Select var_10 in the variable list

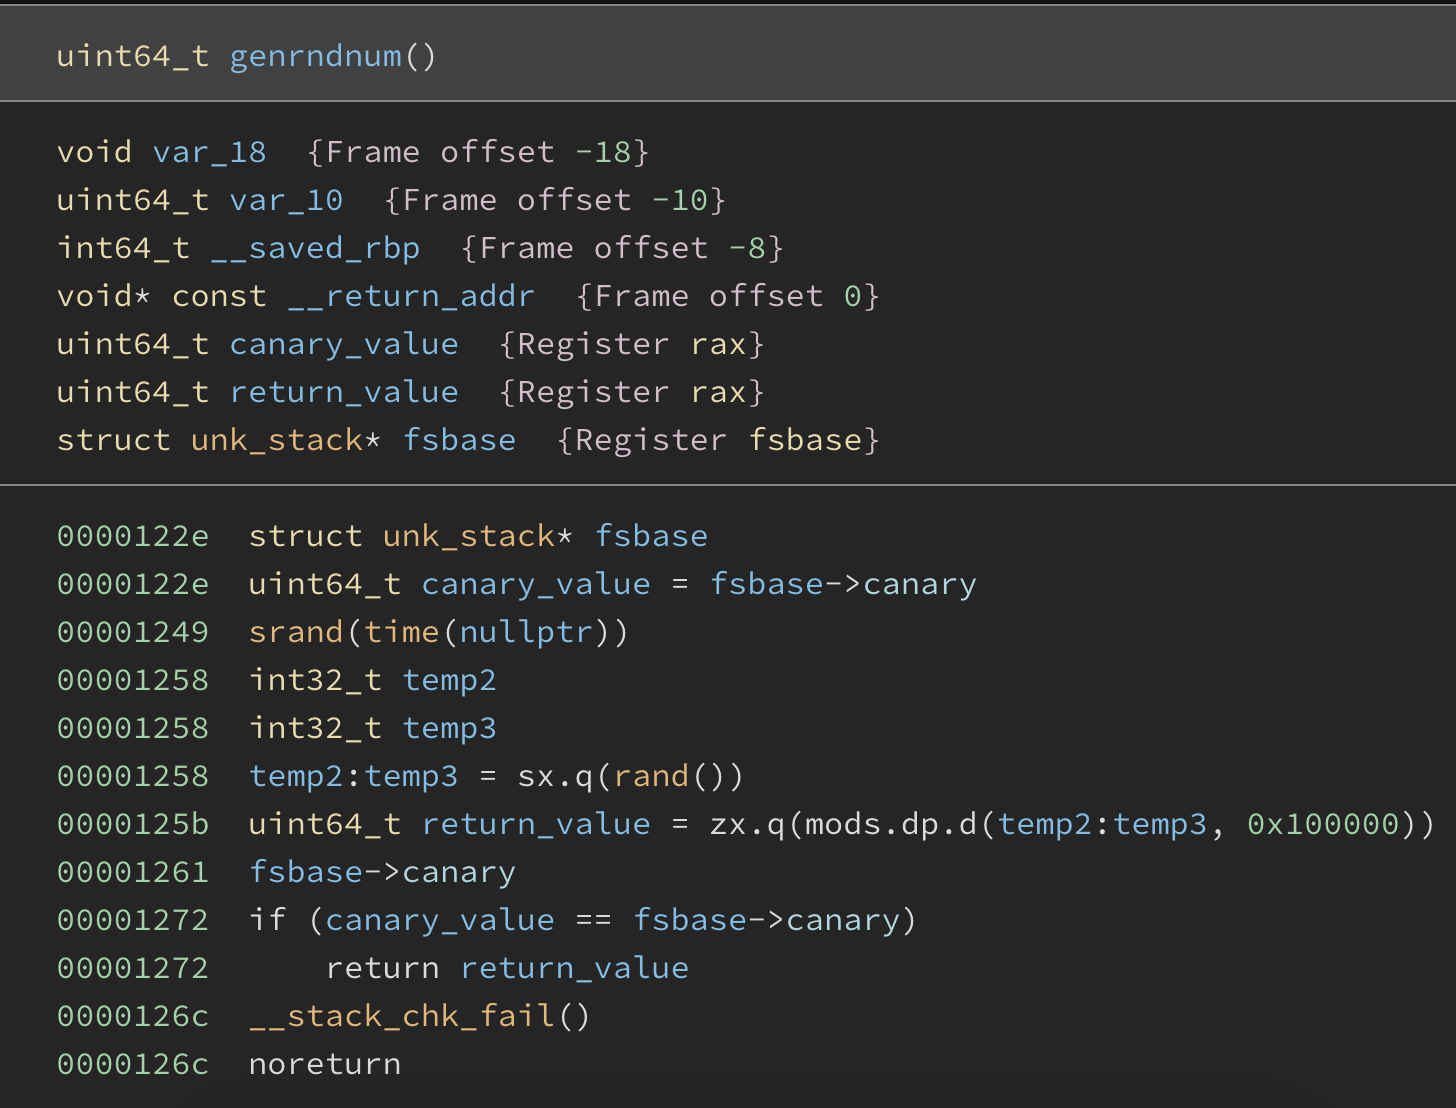click(286, 200)
